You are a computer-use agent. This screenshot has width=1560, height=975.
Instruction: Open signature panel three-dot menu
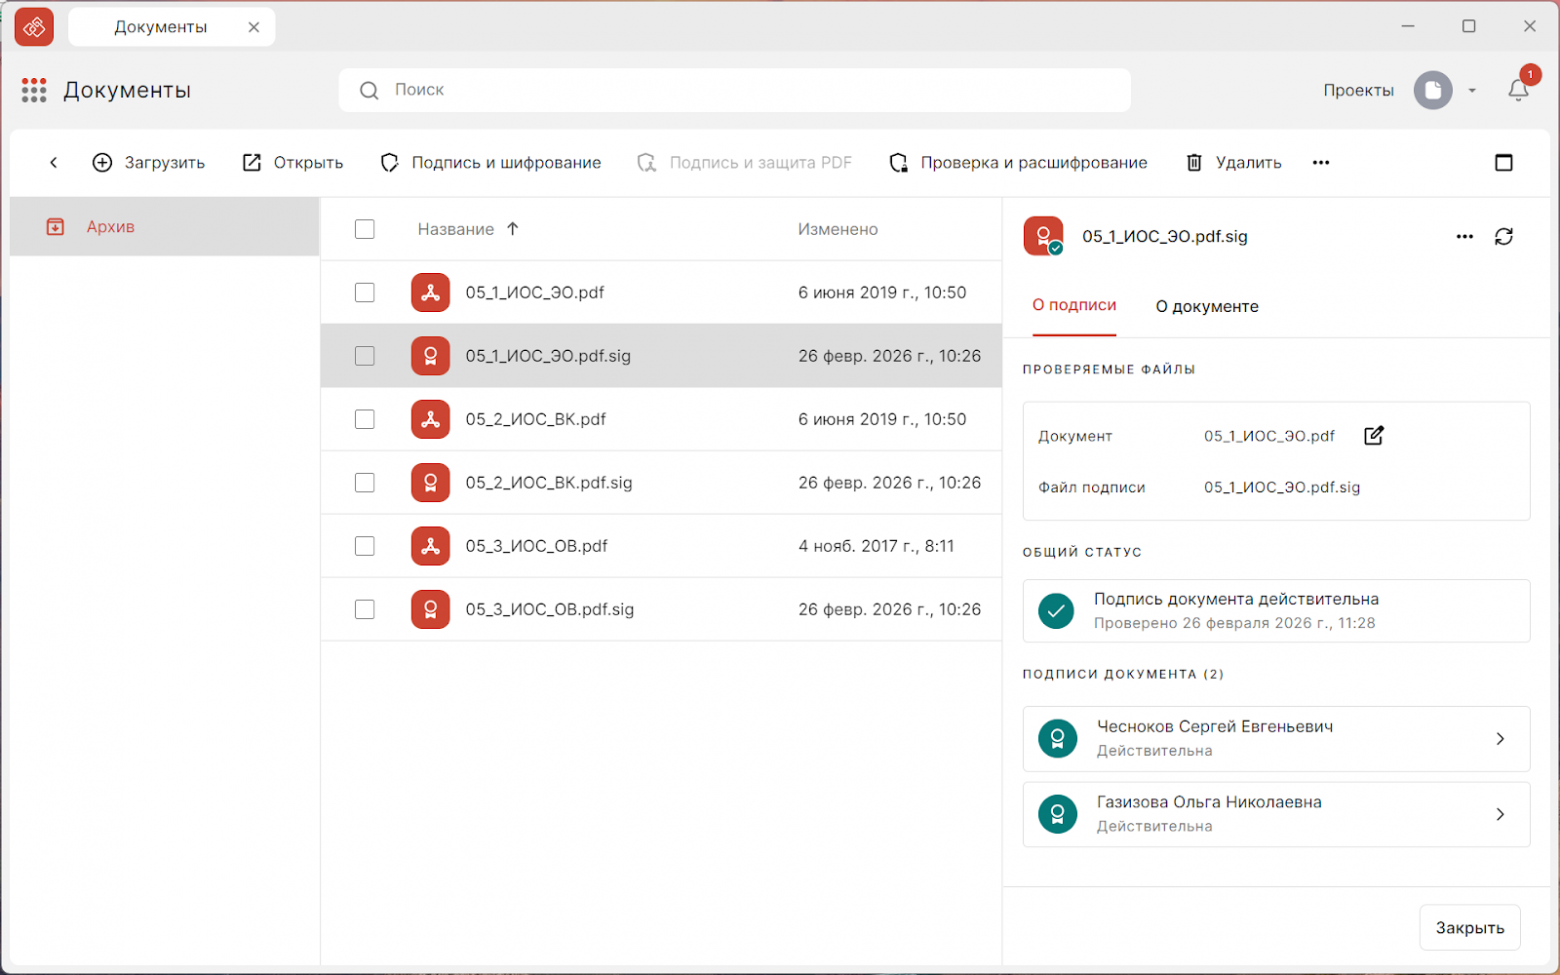[1464, 237]
